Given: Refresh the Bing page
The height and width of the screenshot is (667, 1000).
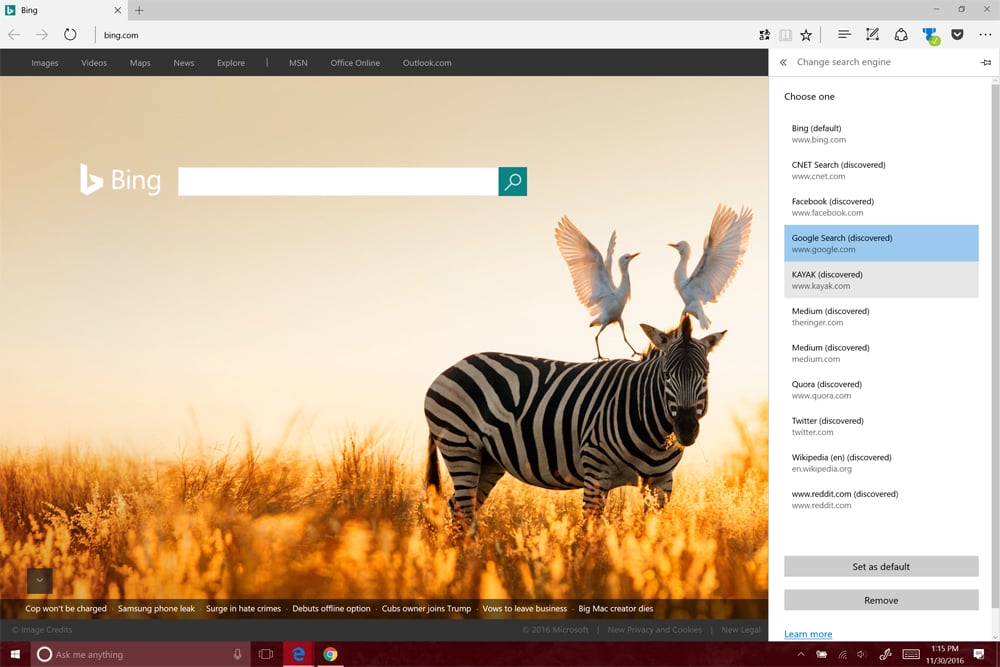Looking at the screenshot, I should 70,34.
